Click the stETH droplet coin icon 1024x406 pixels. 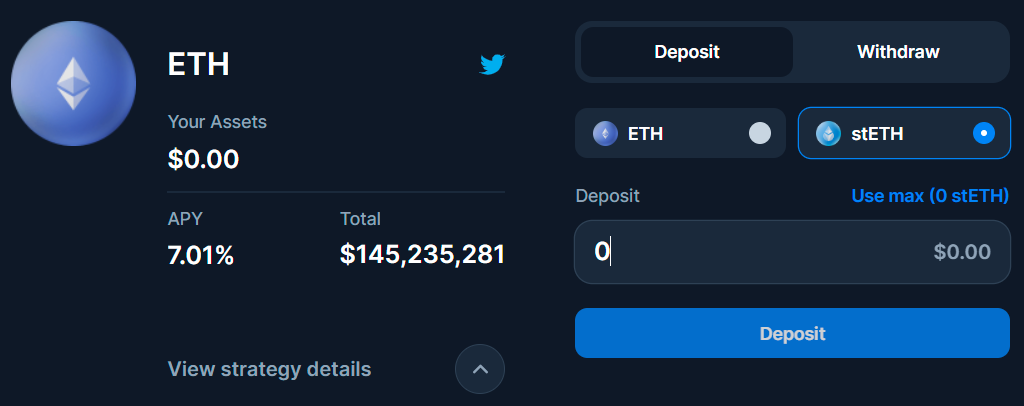pos(828,133)
